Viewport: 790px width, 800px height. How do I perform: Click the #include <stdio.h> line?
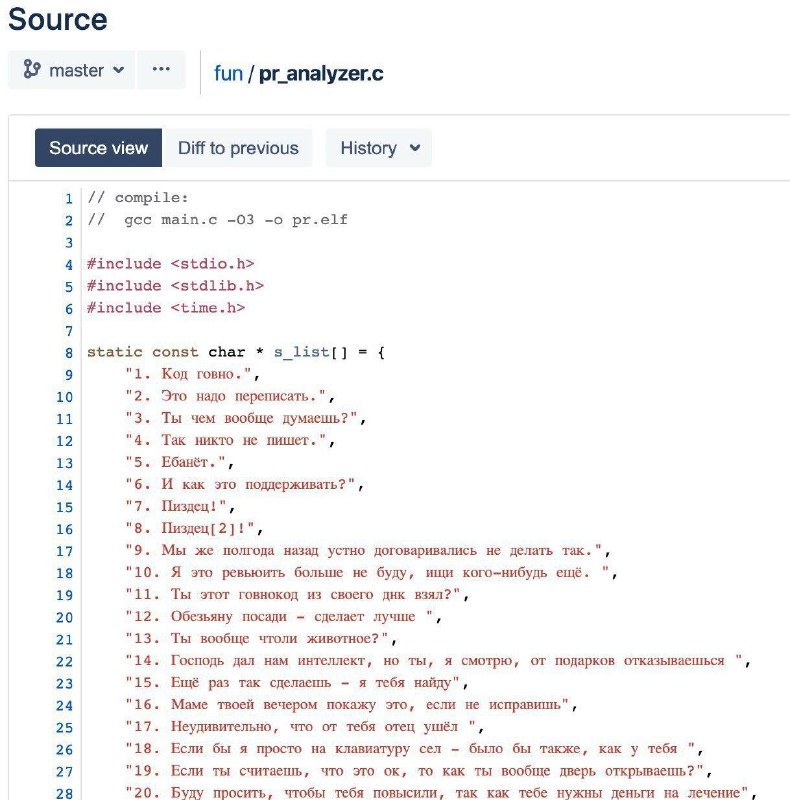point(170,264)
